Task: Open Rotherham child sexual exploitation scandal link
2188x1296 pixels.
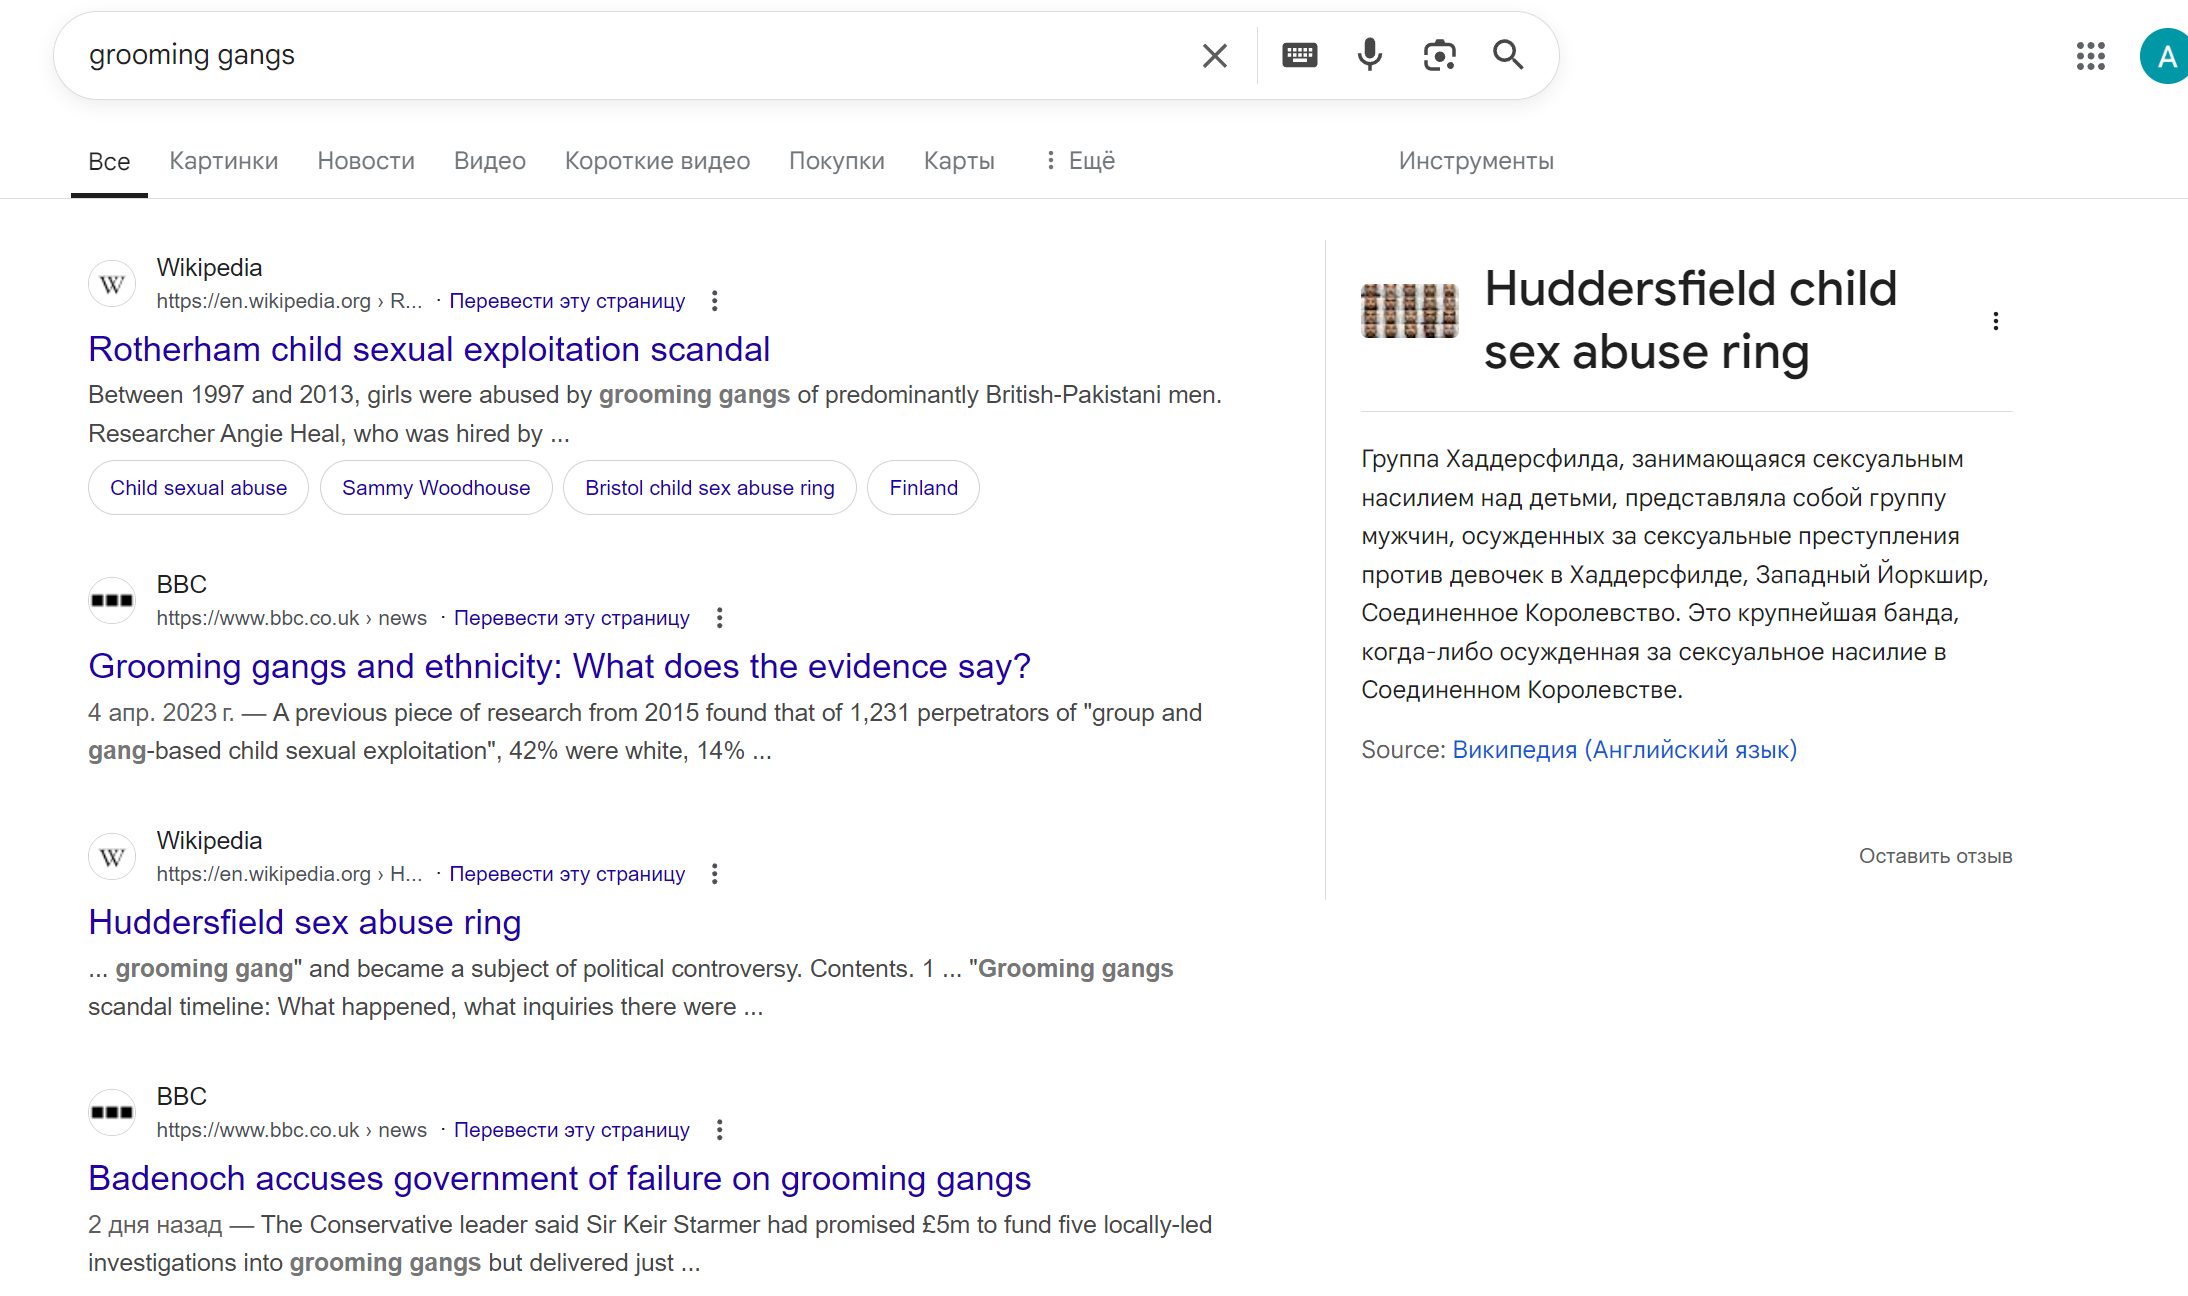Action: tap(429, 349)
